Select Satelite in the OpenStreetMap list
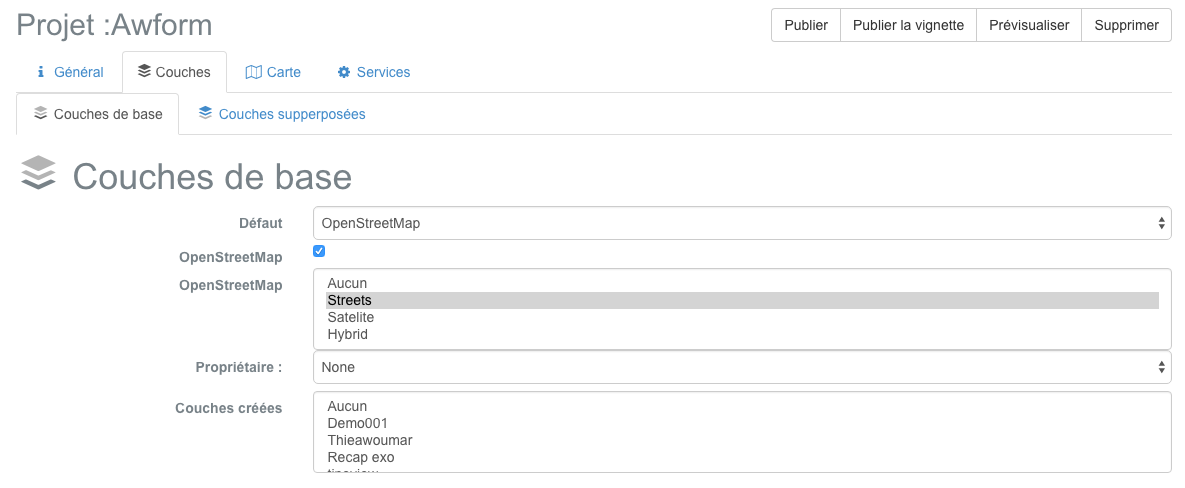1185x488 pixels. click(742, 317)
